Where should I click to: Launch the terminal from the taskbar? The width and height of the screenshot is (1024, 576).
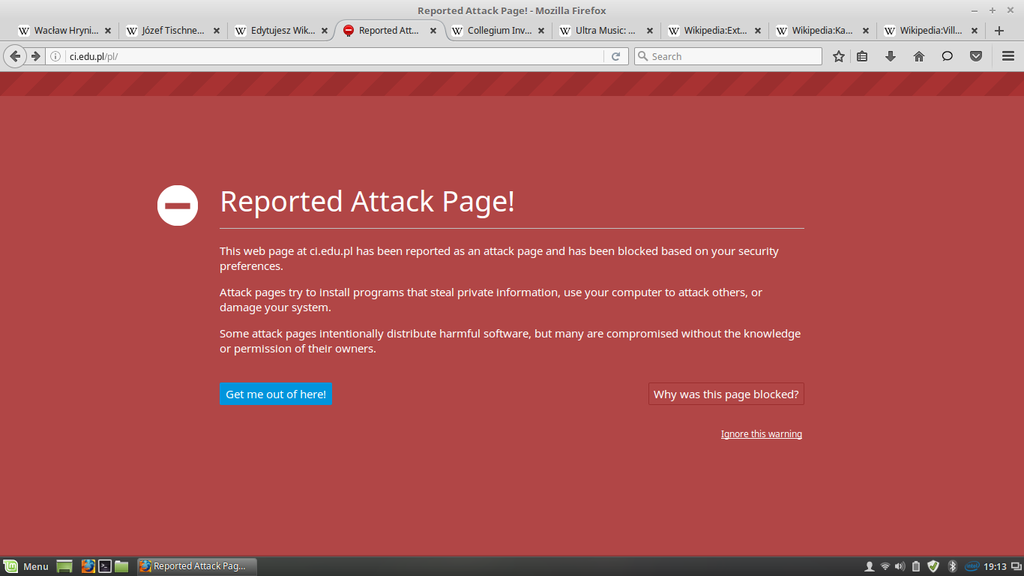point(104,566)
